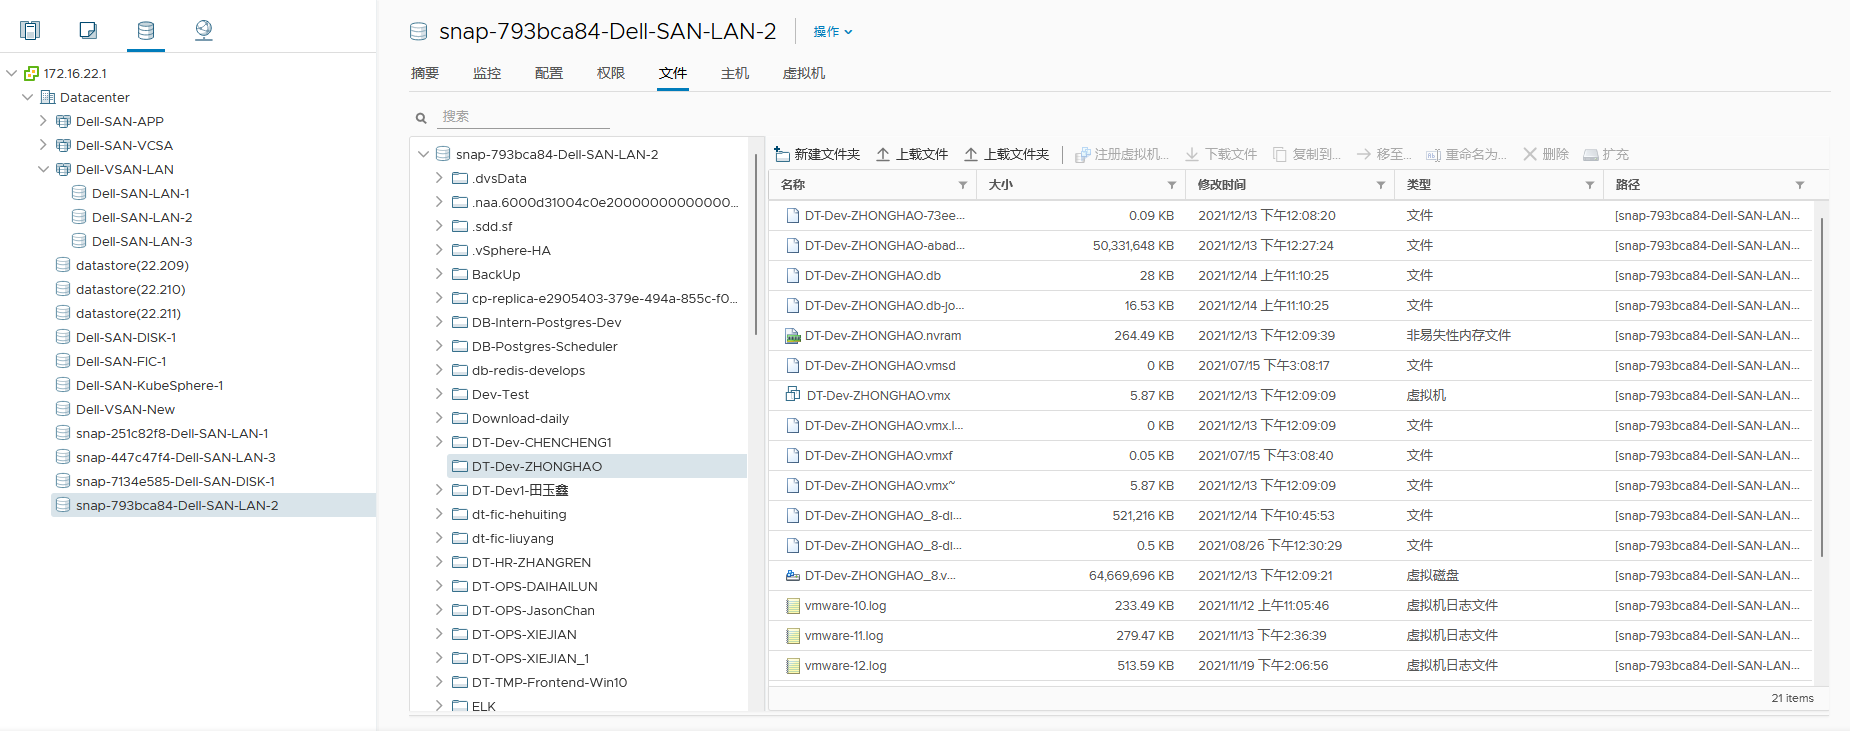This screenshot has height=731, width=1850.
Task: Open the 类型 column filter icon
Action: [x=1590, y=185]
